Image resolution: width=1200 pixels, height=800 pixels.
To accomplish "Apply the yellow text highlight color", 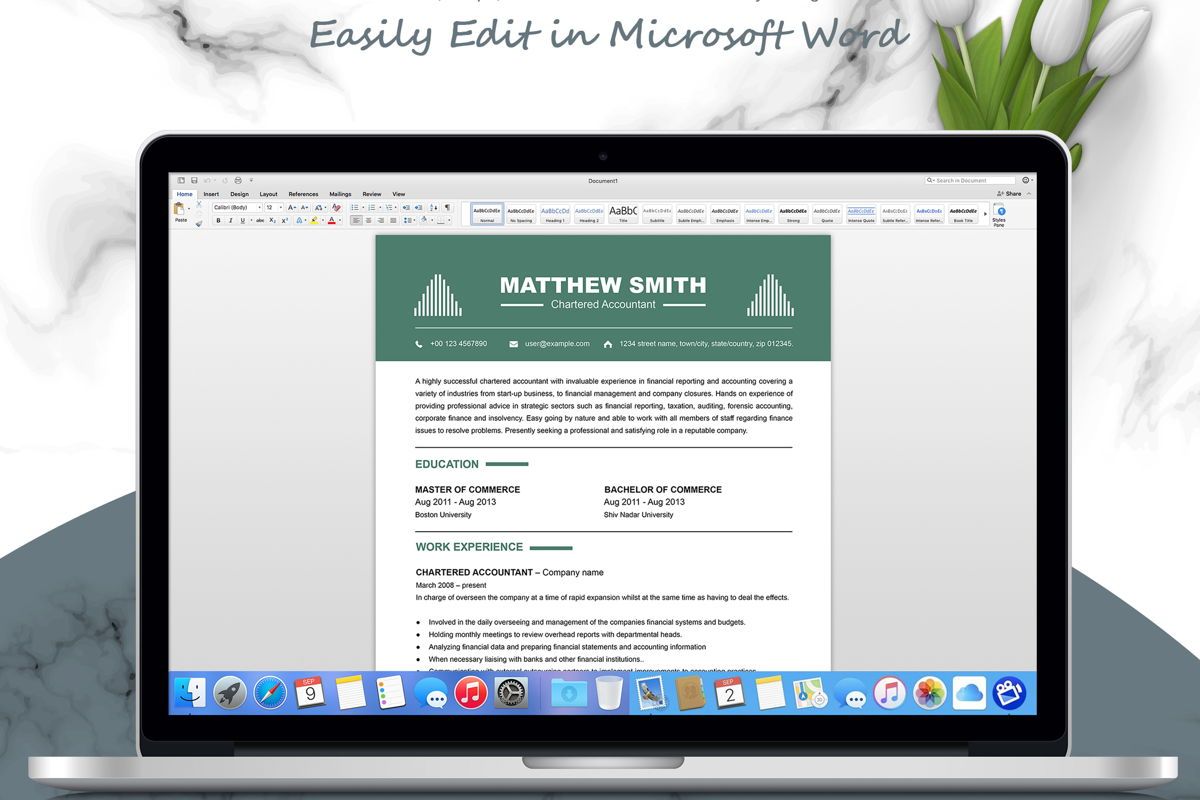I will [314, 220].
